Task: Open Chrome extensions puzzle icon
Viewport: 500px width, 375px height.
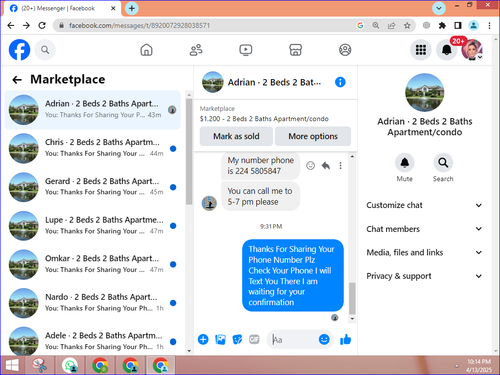Action: (x=442, y=25)
